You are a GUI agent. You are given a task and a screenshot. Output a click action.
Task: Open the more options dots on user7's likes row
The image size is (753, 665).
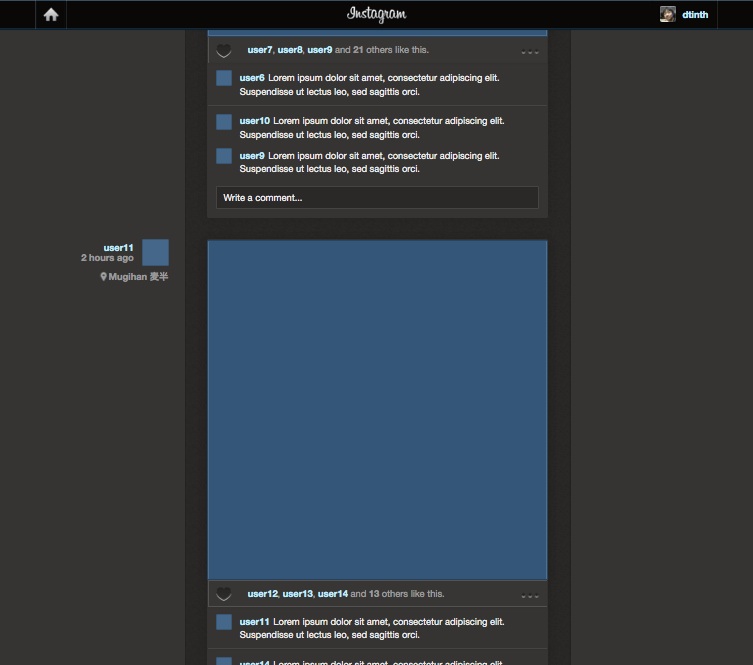530,52
